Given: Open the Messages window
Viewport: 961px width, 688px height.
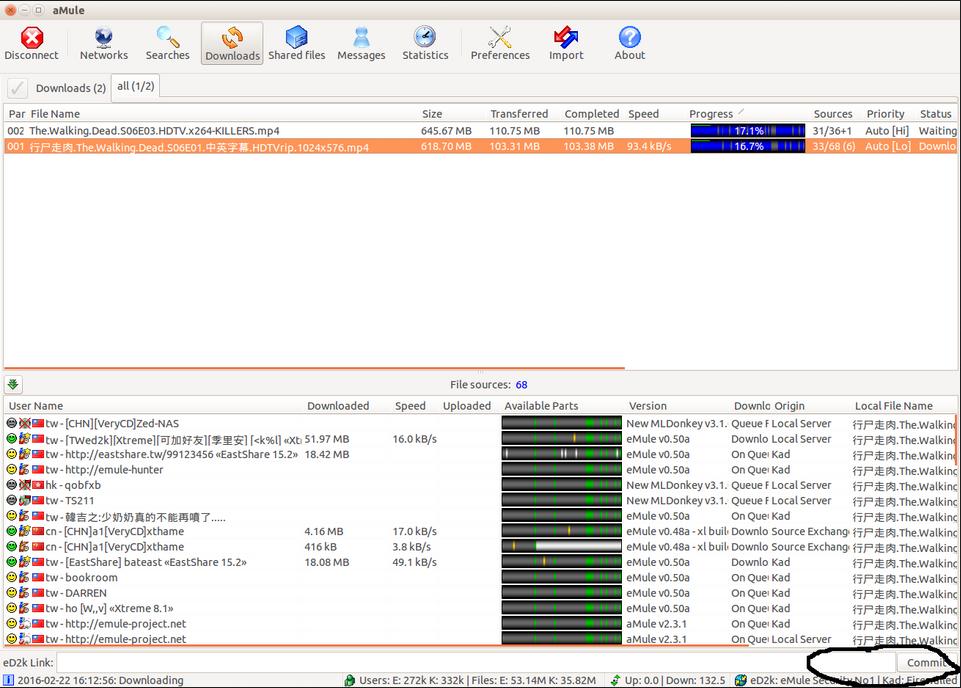Looking at the screenshot, I should [361, 44].
